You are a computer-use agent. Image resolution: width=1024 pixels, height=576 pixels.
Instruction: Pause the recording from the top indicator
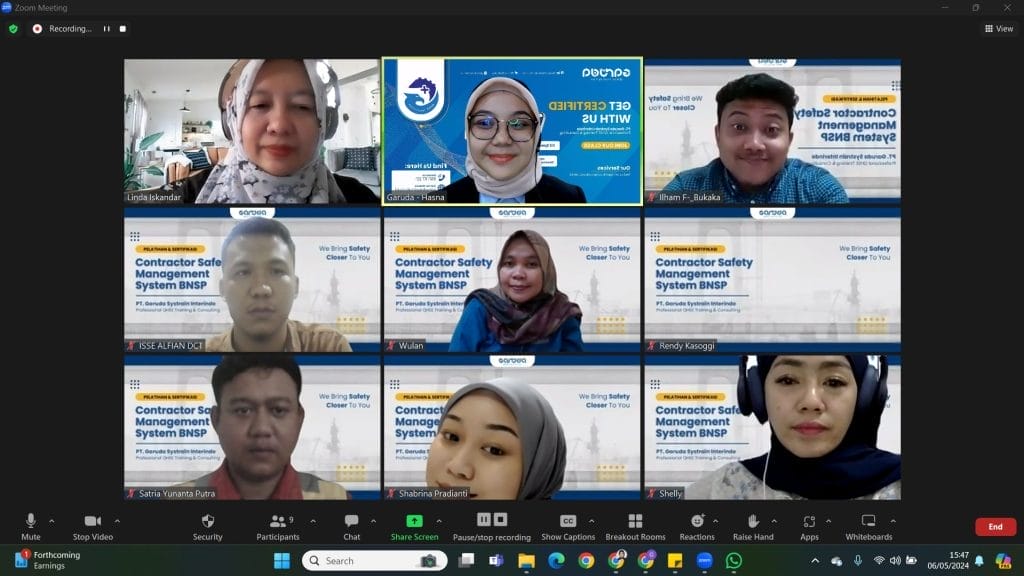[107, 29]
